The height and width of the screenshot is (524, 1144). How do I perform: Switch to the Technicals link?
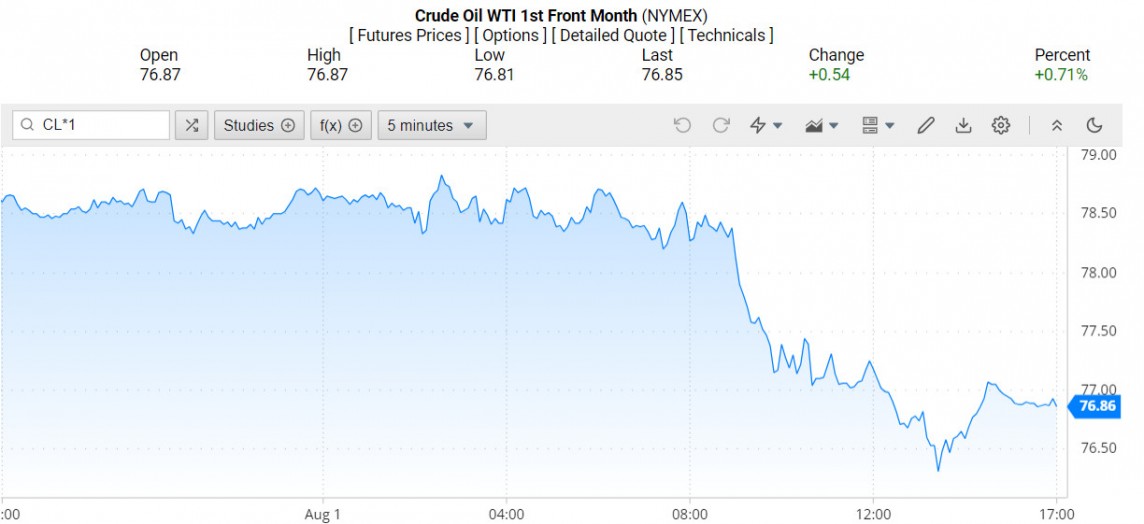pos(726,35)
